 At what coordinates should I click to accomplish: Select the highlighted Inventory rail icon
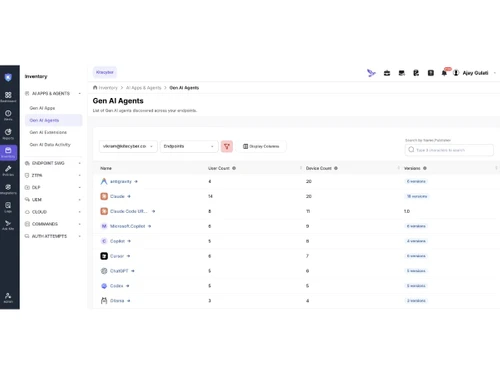pyautogui.click(x=8, y=152)
